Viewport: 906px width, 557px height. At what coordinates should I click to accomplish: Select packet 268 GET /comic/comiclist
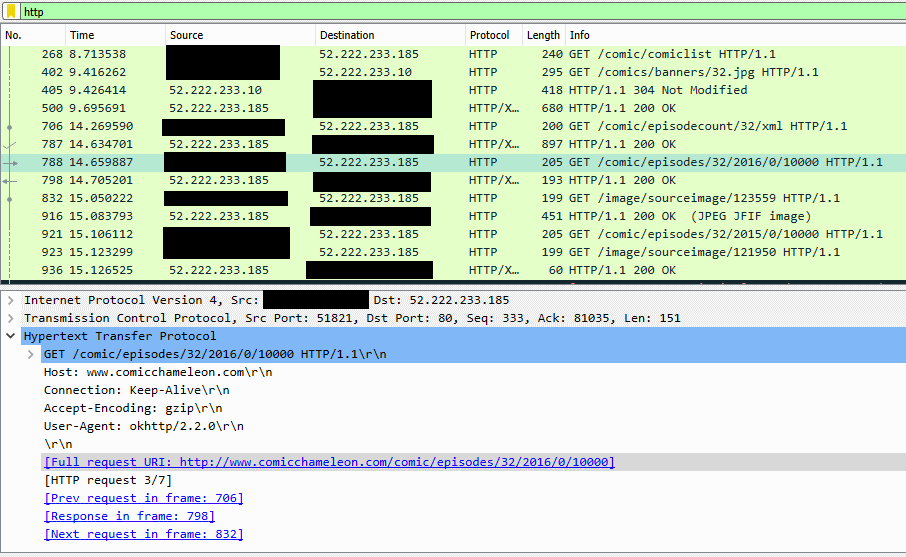coord(453,54)
